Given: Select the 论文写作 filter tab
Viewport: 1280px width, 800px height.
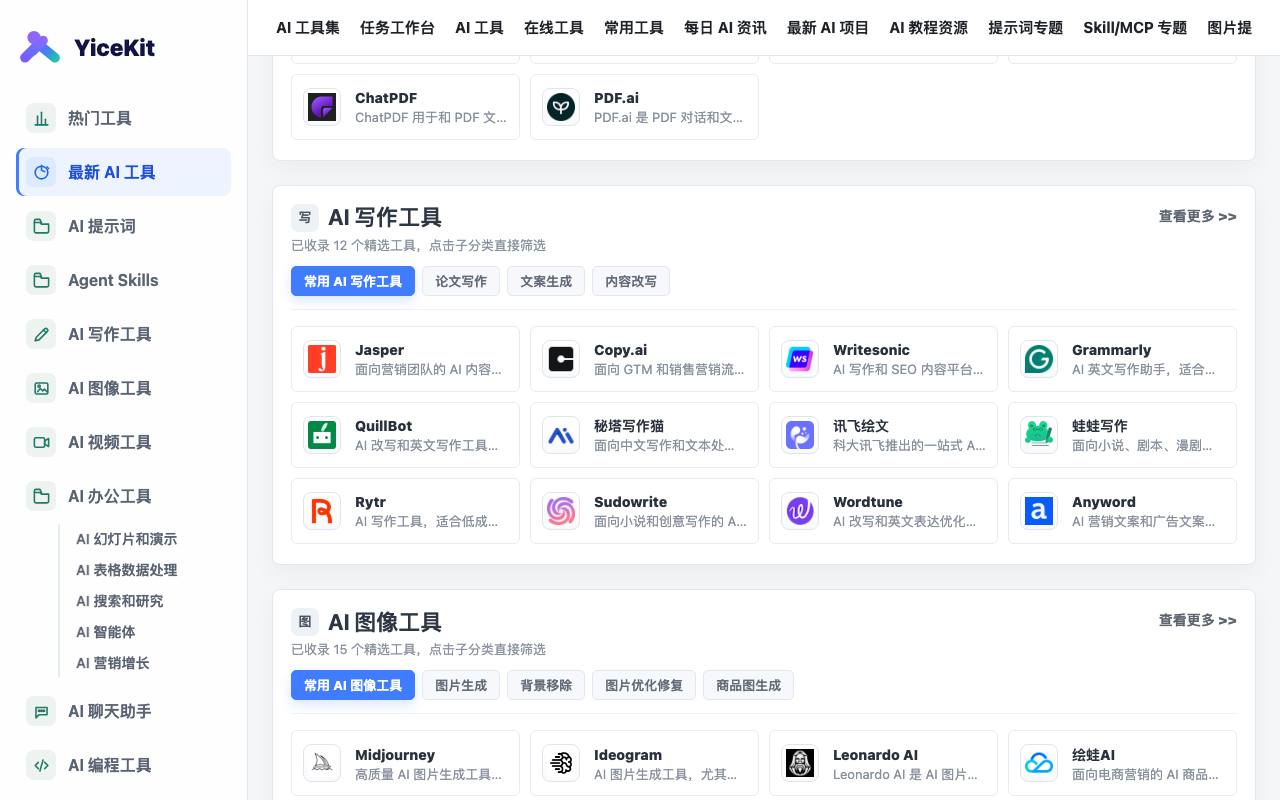Looking at the screenshot, I should click(461, 281).
